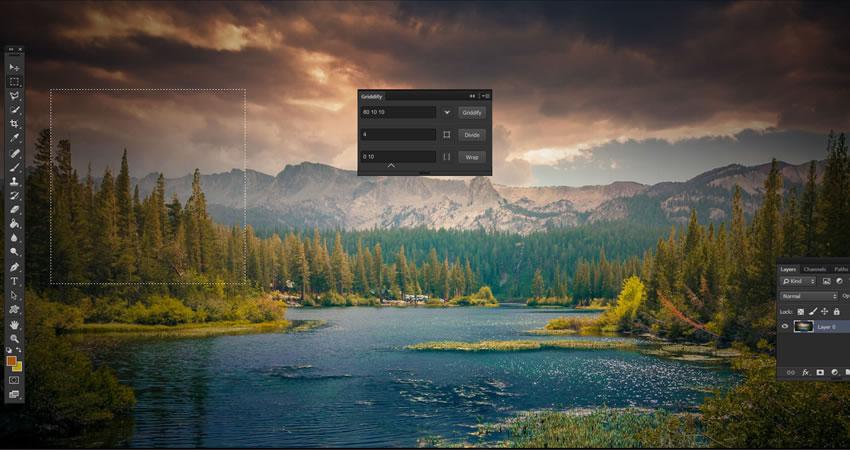Switch to the Paths tab
Viewport: 850px width, 450px height.
tap(841, 269)
